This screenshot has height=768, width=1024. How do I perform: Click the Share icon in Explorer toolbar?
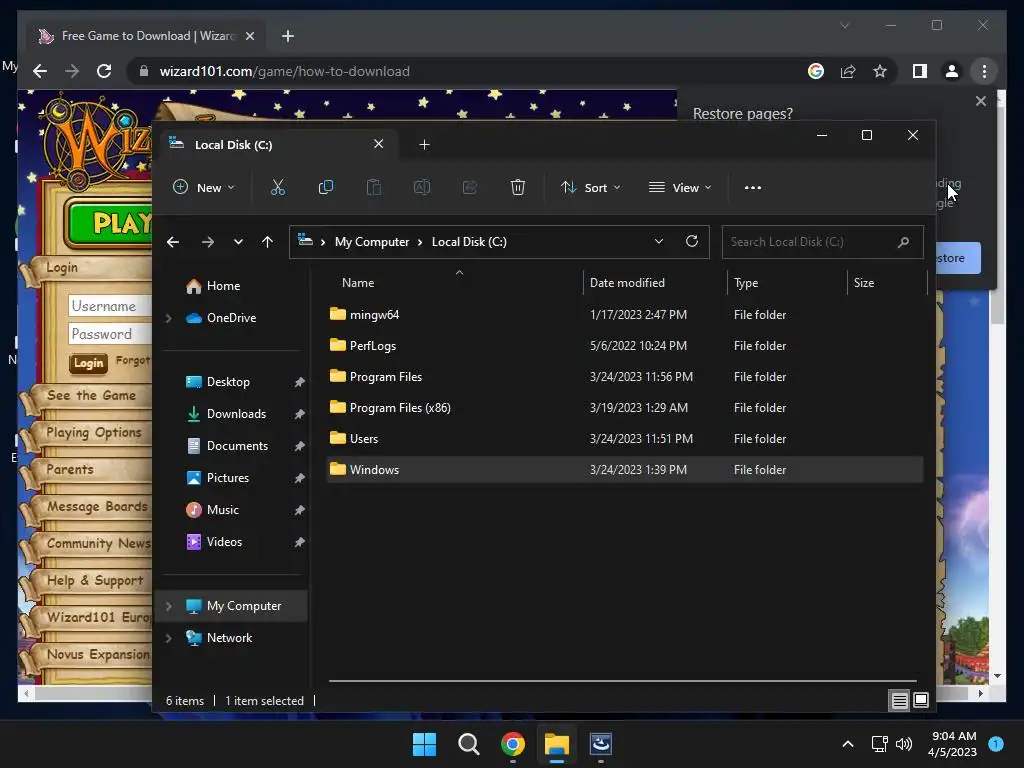470,187
